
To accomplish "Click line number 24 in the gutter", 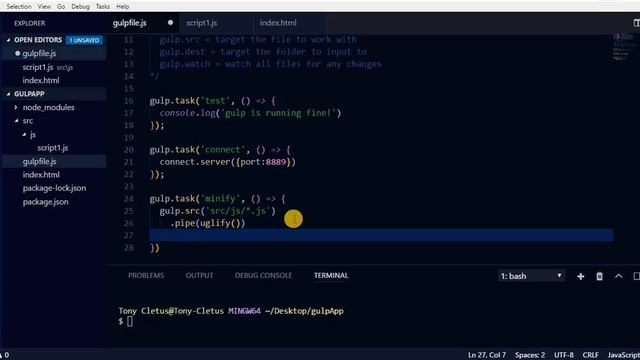I will point(129,199).
